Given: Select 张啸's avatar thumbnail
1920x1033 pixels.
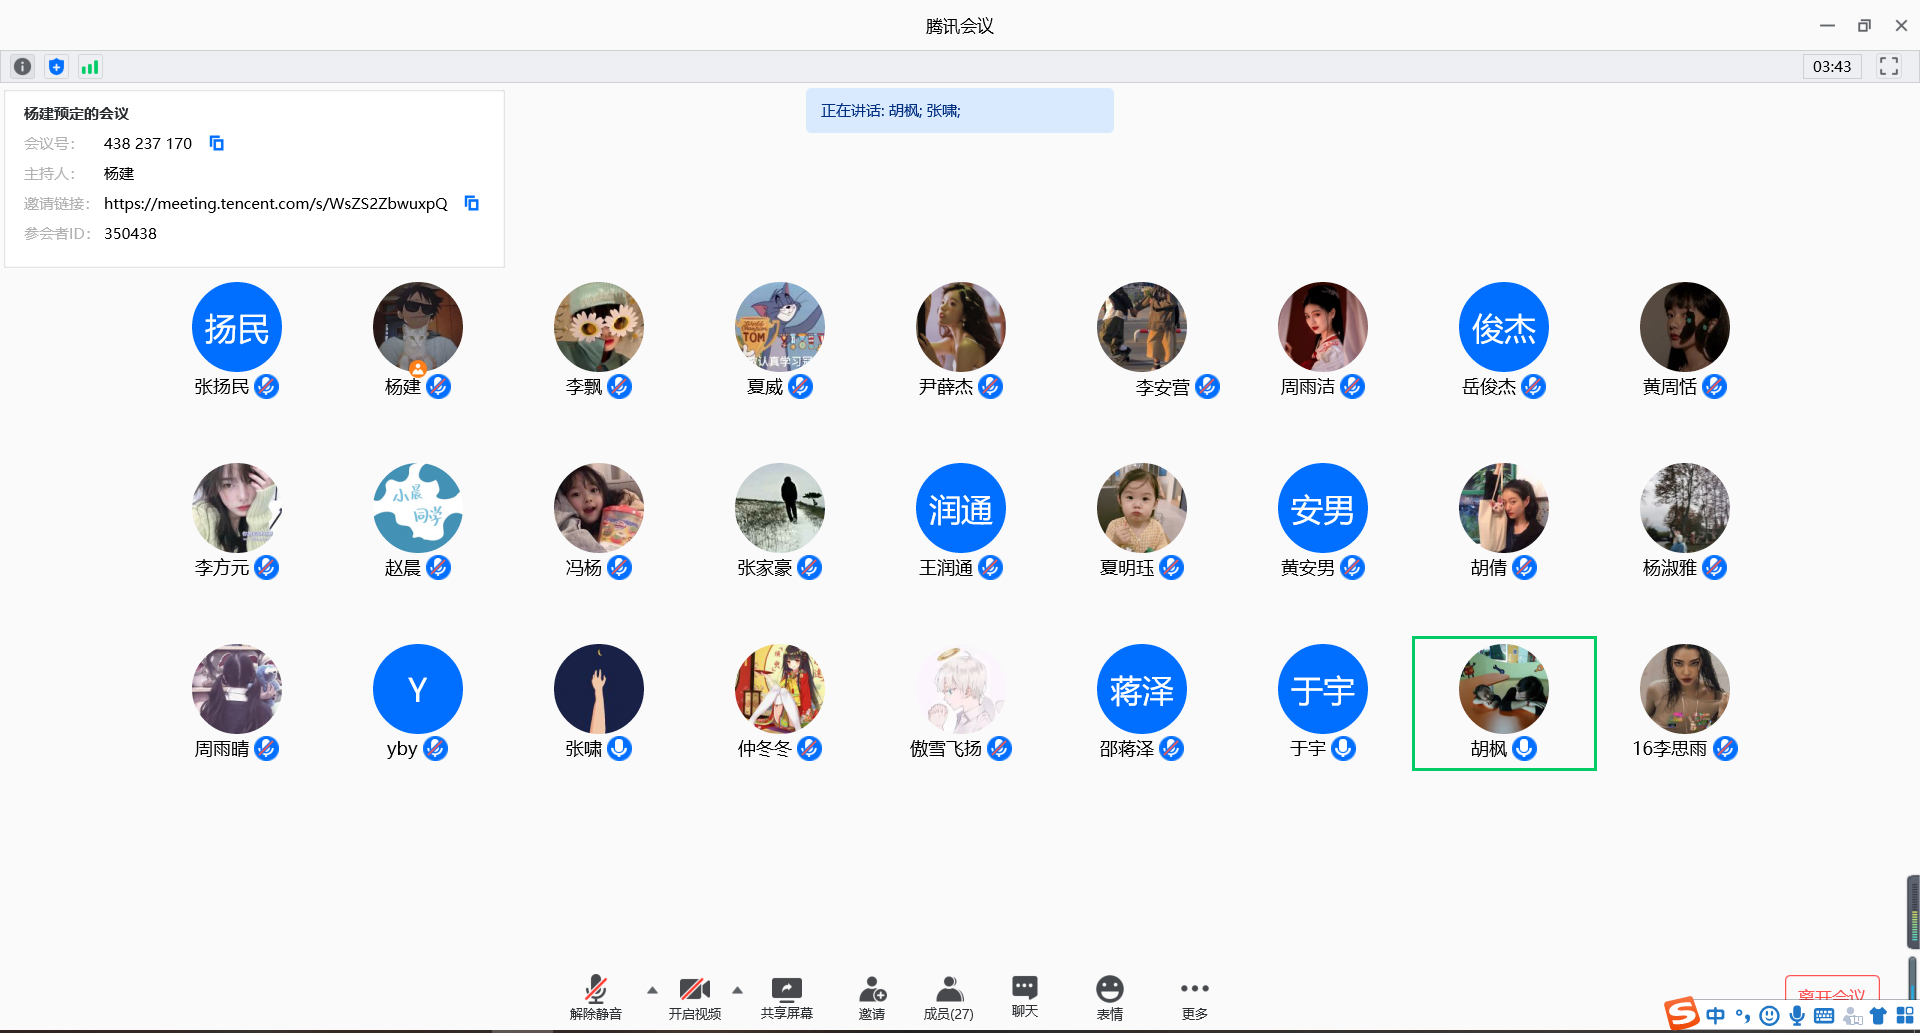Looking at the screenshot, I should point(598,689).
